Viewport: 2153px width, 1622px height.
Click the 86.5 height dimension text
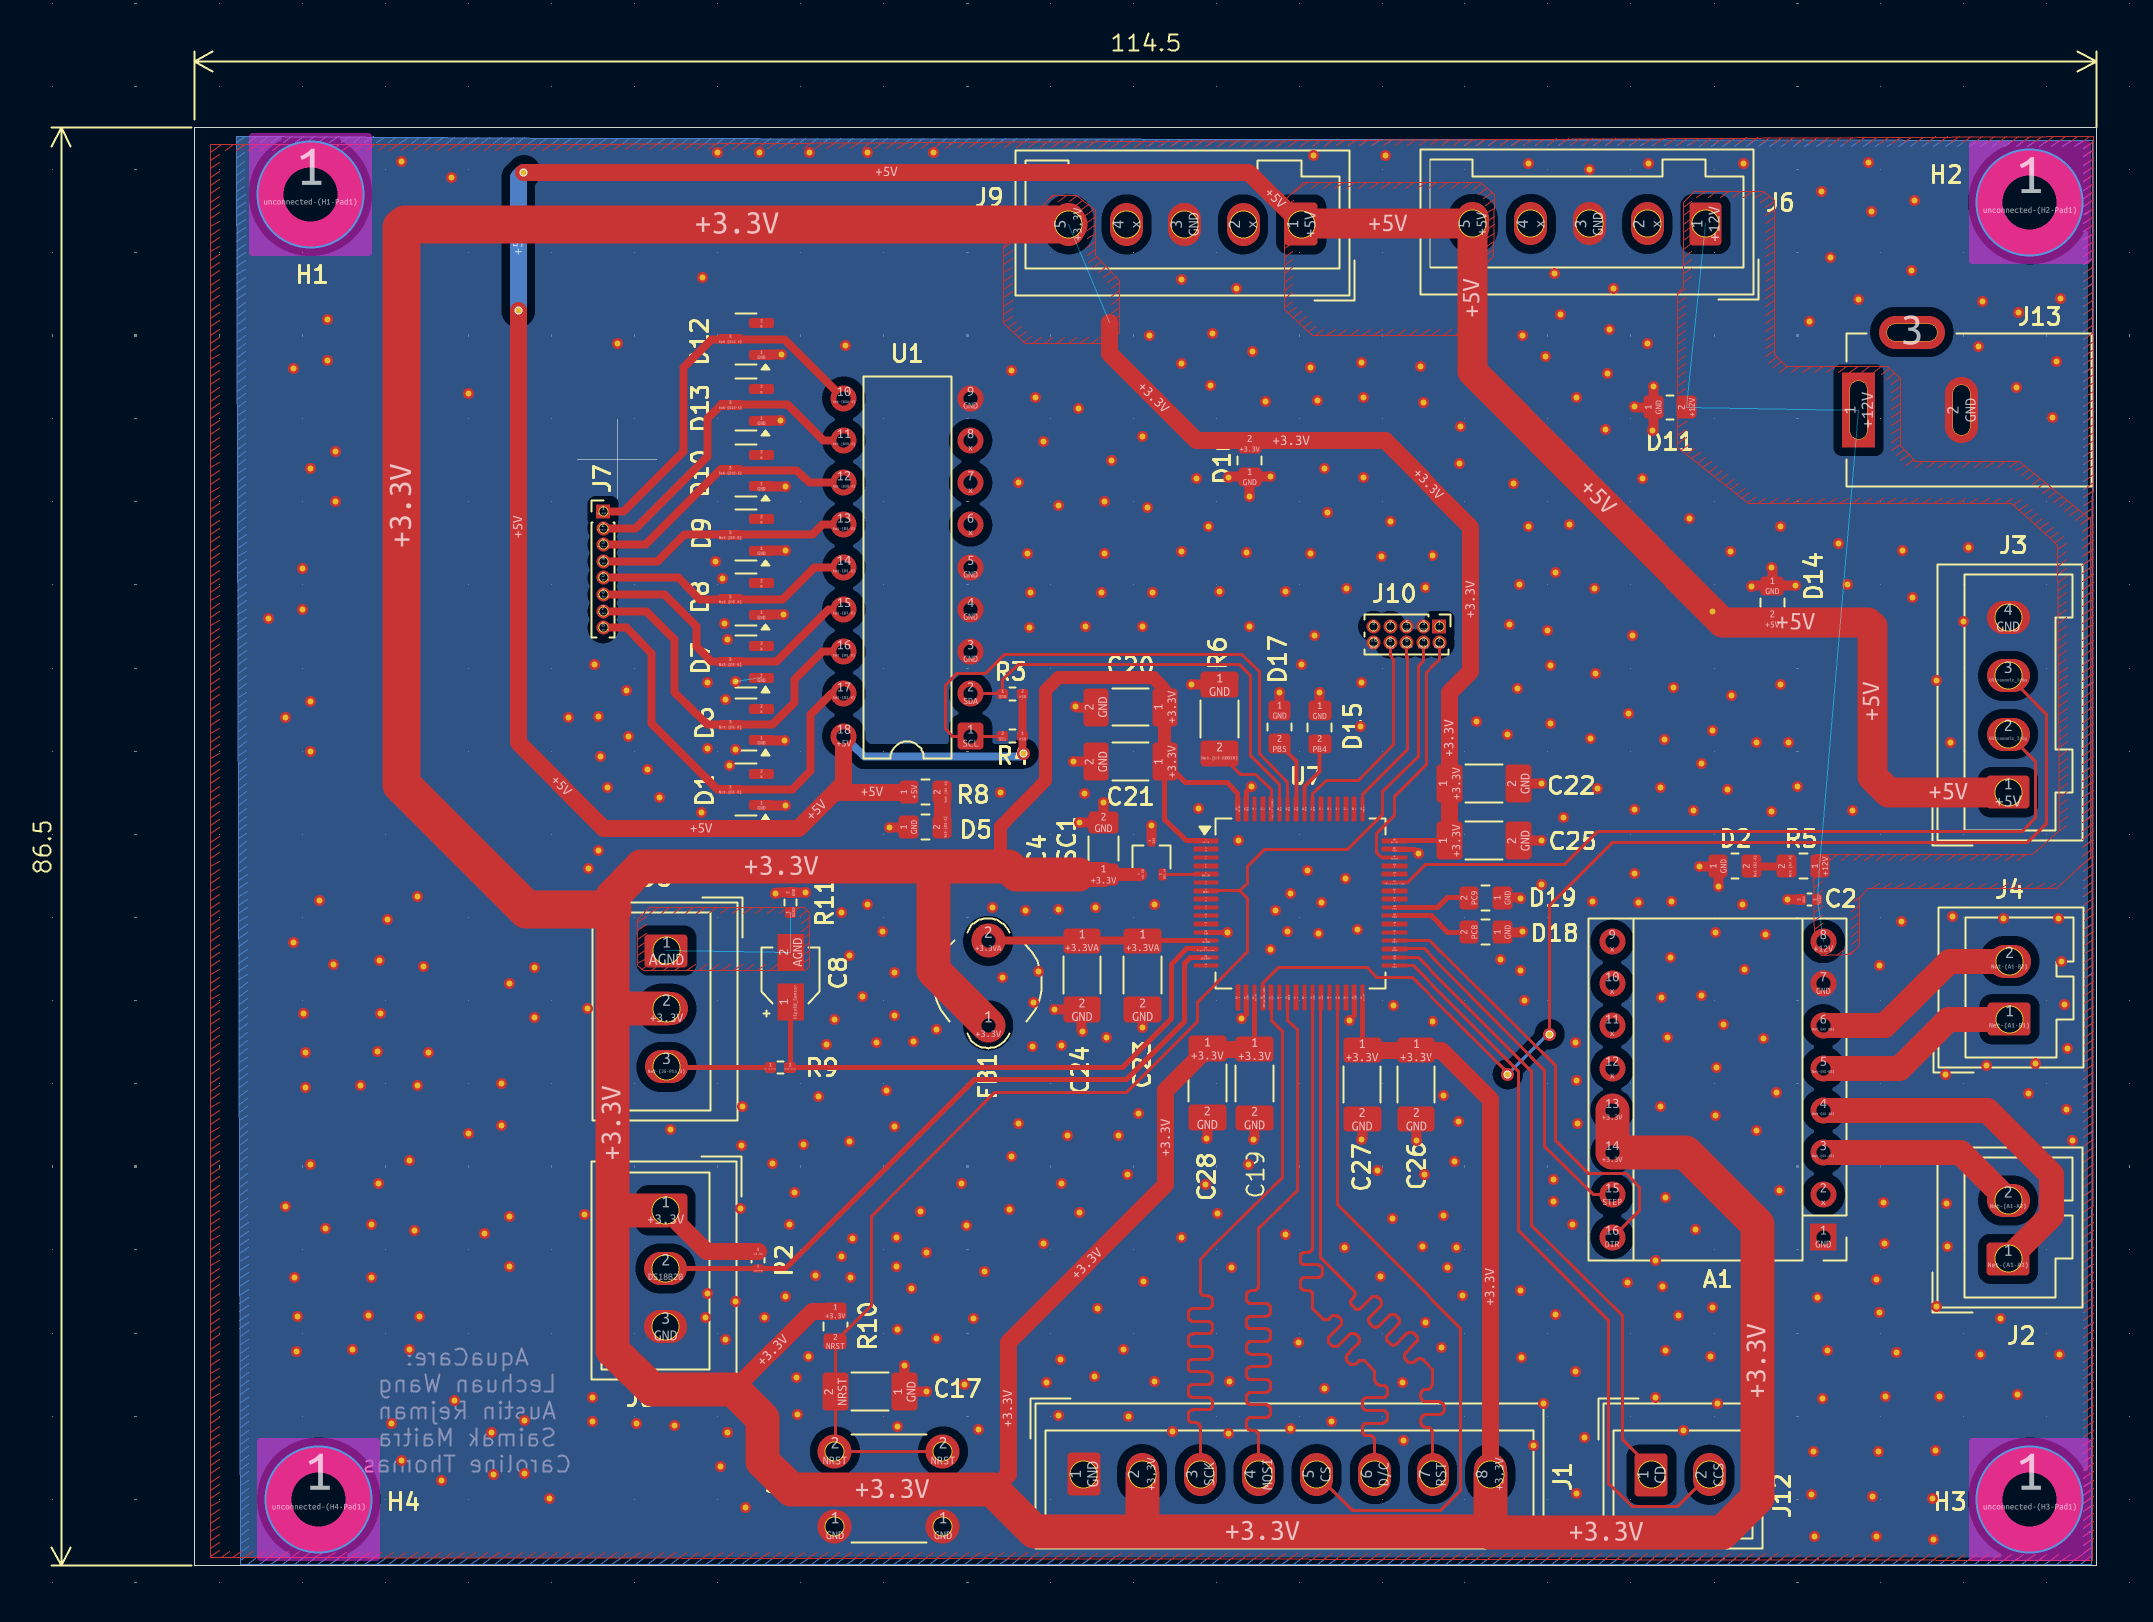coord(43,846)
